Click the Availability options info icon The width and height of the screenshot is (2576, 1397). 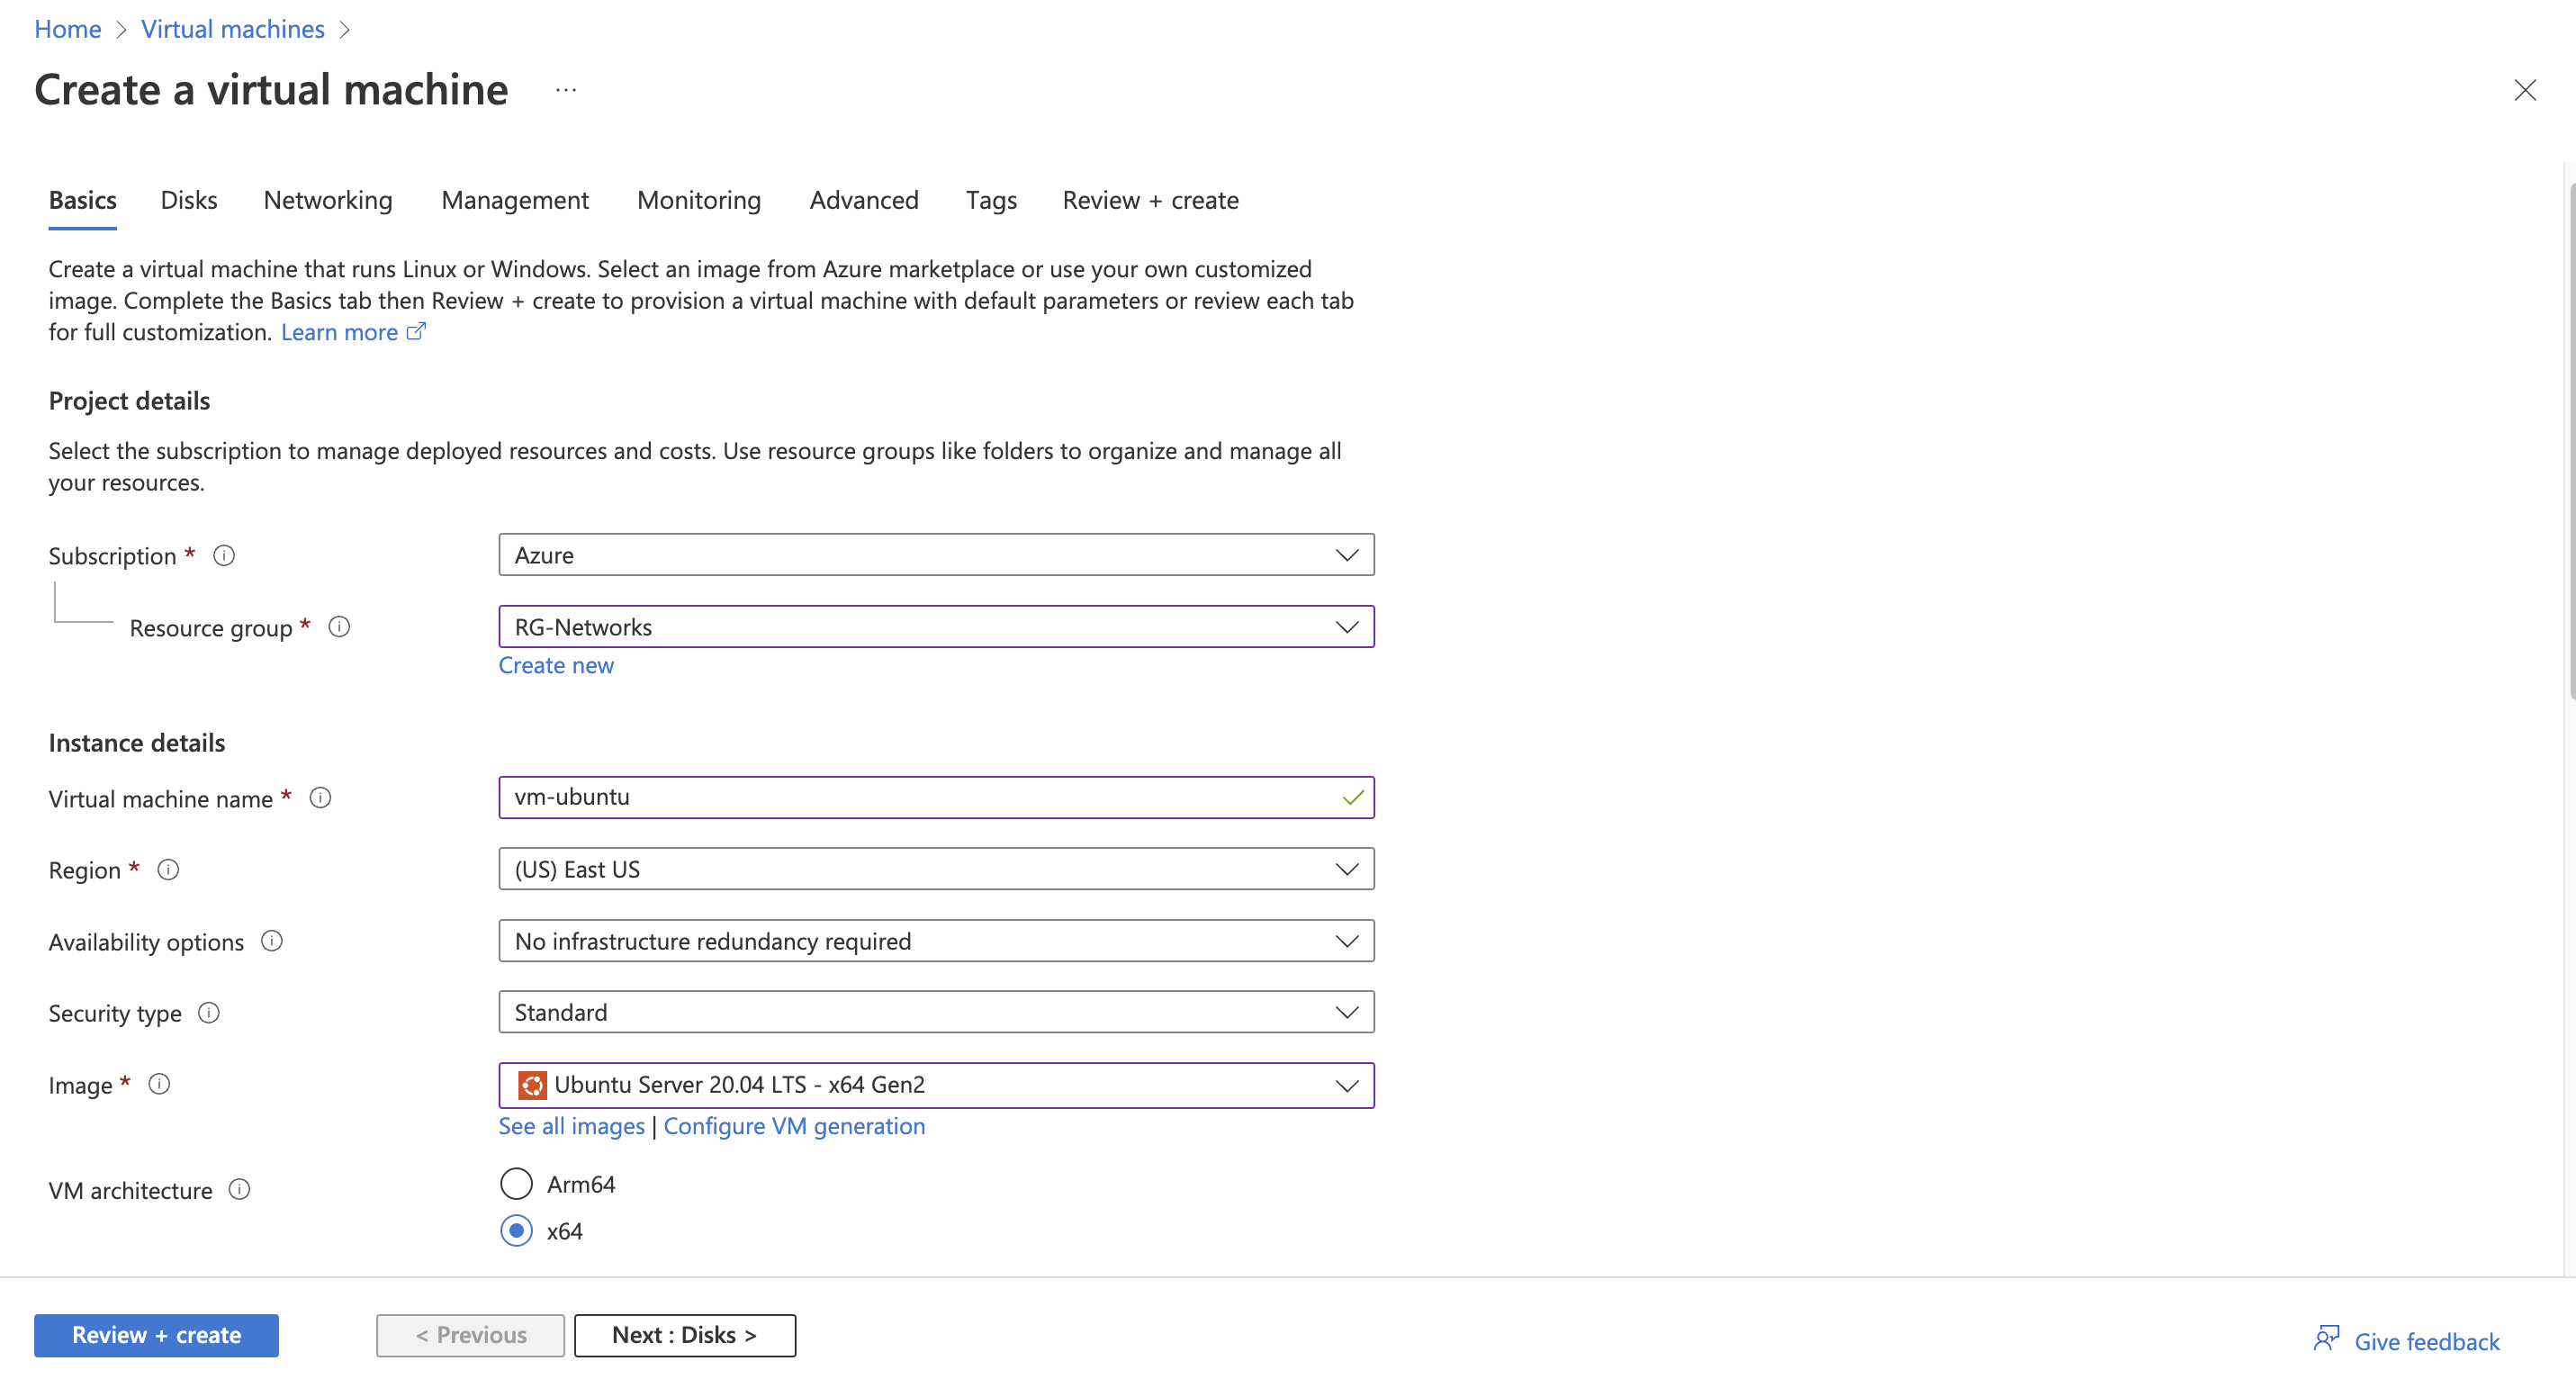coord(272,941)
